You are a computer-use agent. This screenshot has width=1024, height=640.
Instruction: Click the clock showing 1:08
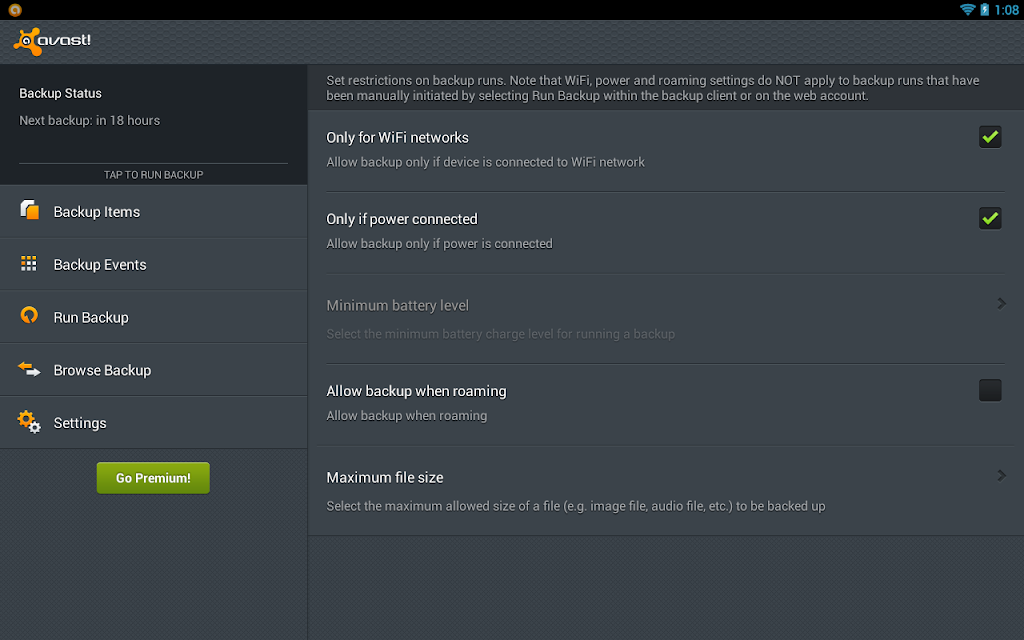click(x=1006, y=10)
